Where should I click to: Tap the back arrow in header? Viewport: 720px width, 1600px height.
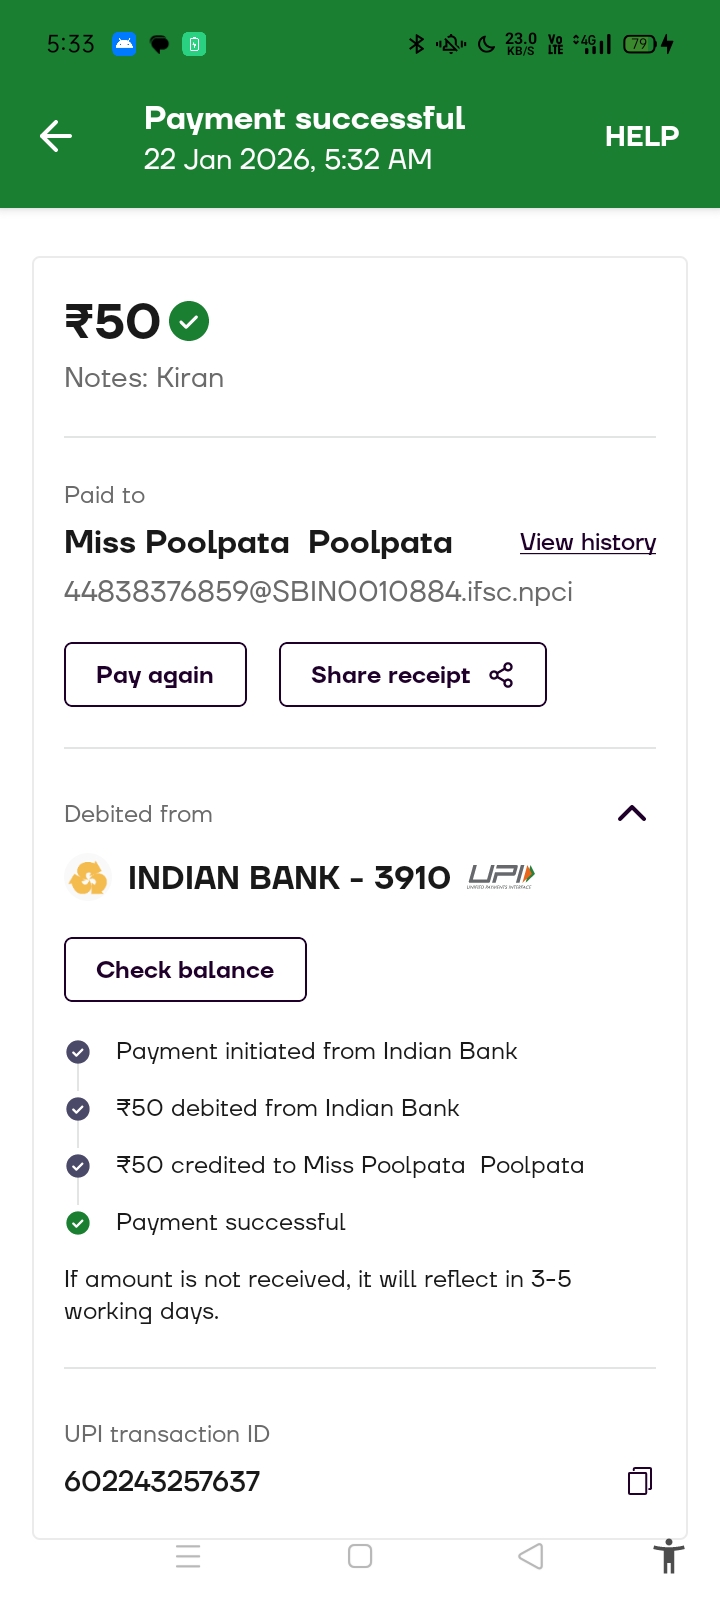point(56,136)
